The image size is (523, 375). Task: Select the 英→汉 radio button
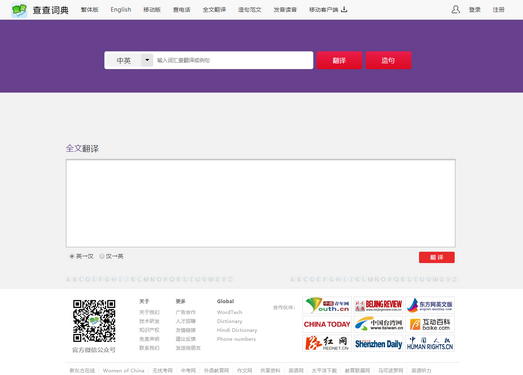pos(72,256)
